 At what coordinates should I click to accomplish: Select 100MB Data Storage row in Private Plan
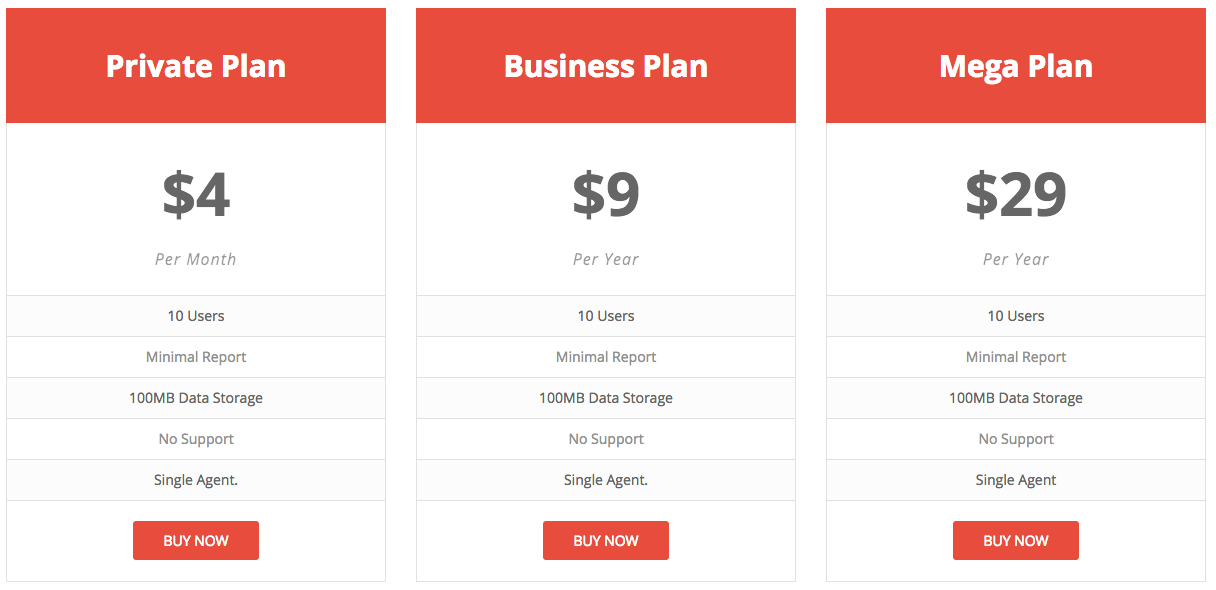coord(196,398)
